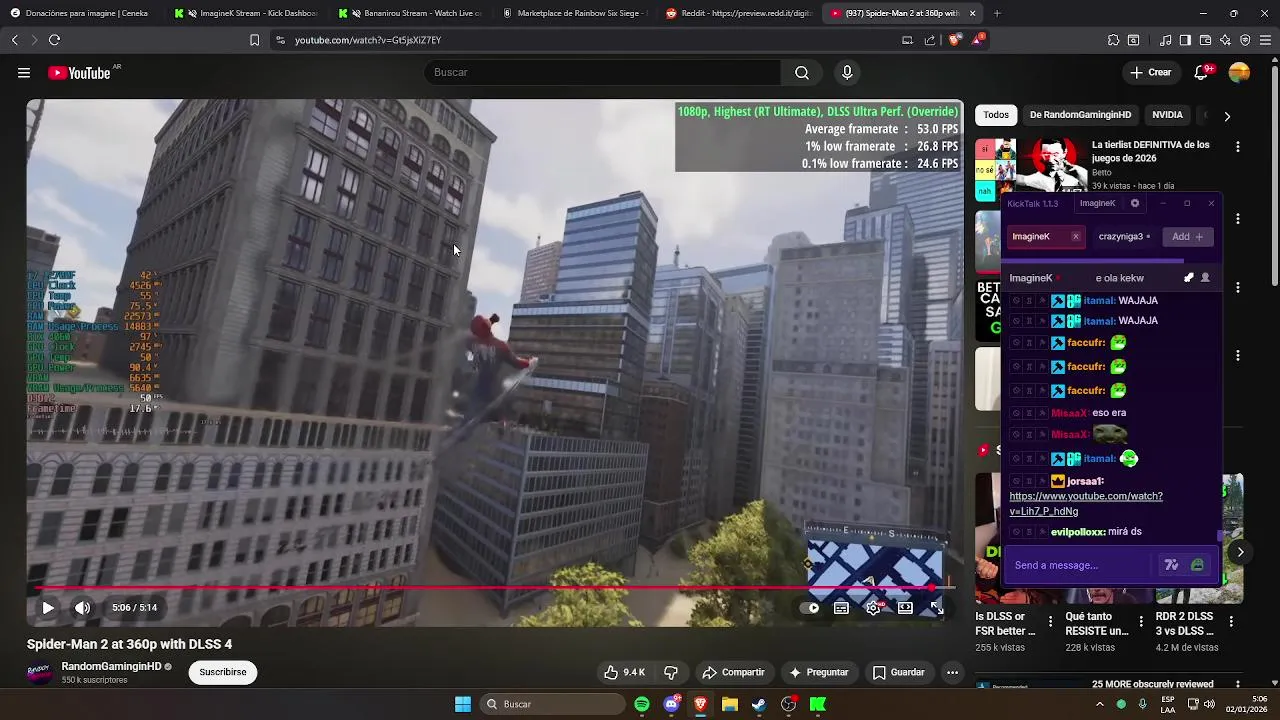Open KickTalk settings gear
Viewport: 1280px width, 720px height.
click(1134, 203)
